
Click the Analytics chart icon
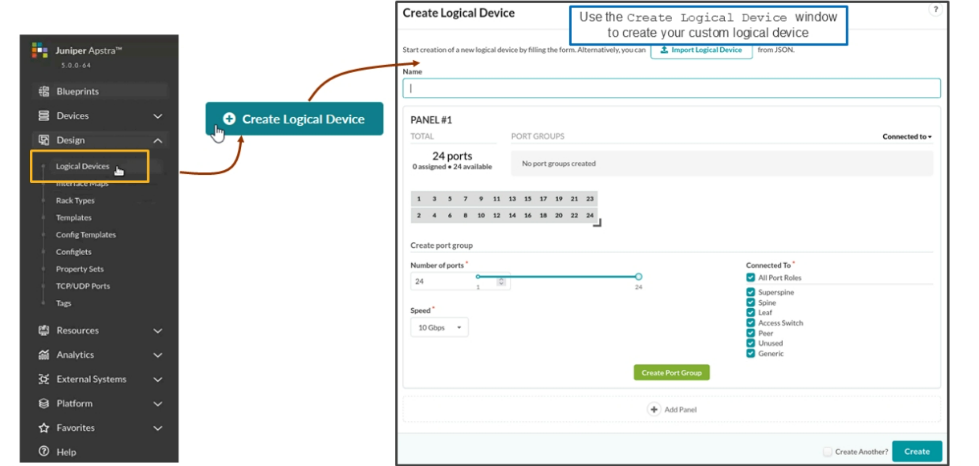point(44,355)
